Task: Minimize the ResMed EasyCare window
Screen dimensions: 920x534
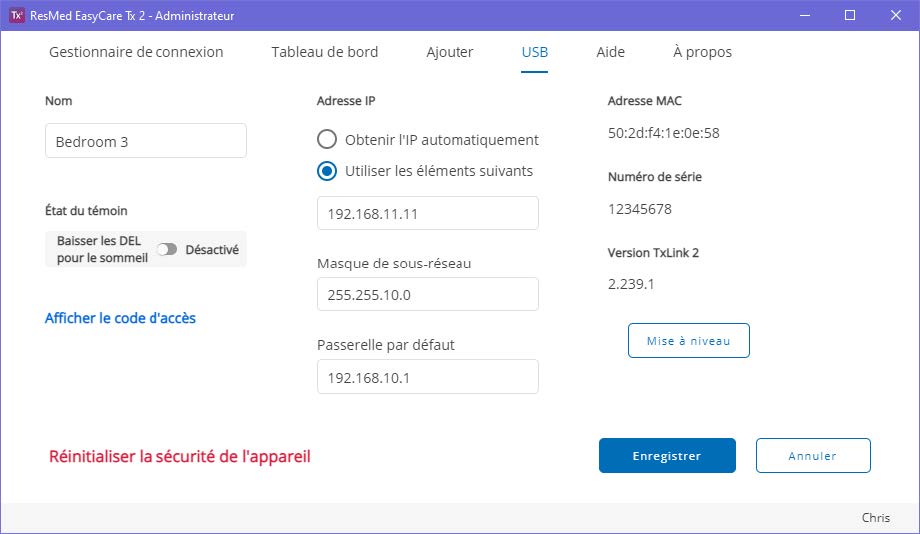Action: coord(805,15)
